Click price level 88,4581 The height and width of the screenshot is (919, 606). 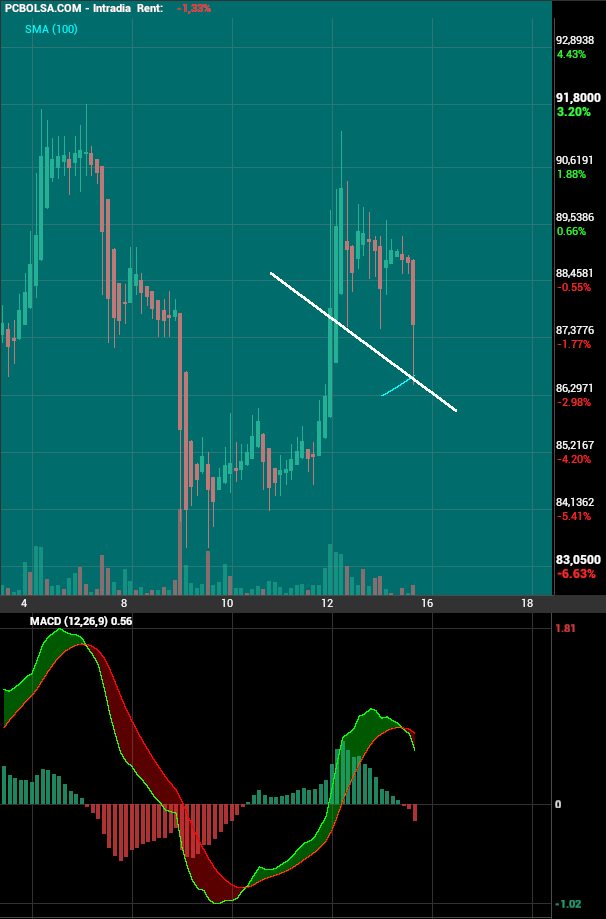[576, 273]
